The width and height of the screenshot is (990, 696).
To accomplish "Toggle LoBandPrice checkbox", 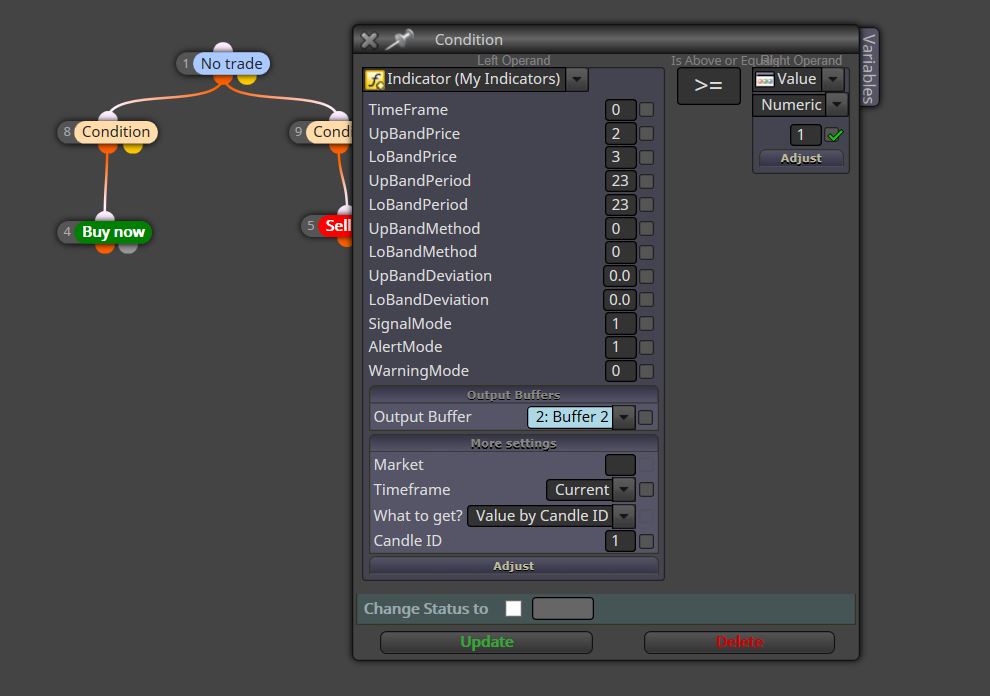I will (x=647, y=157).
